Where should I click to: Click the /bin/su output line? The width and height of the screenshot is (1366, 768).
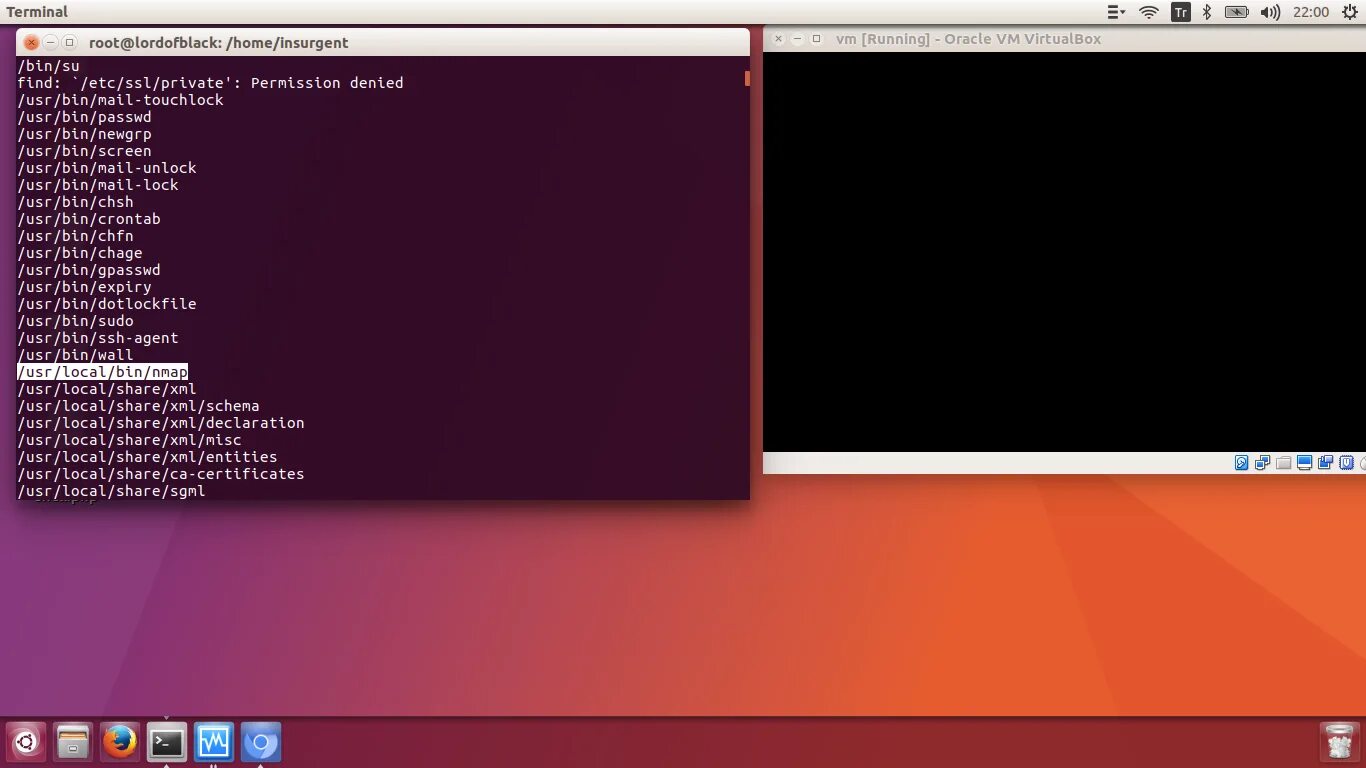click(x=48, y=66)
